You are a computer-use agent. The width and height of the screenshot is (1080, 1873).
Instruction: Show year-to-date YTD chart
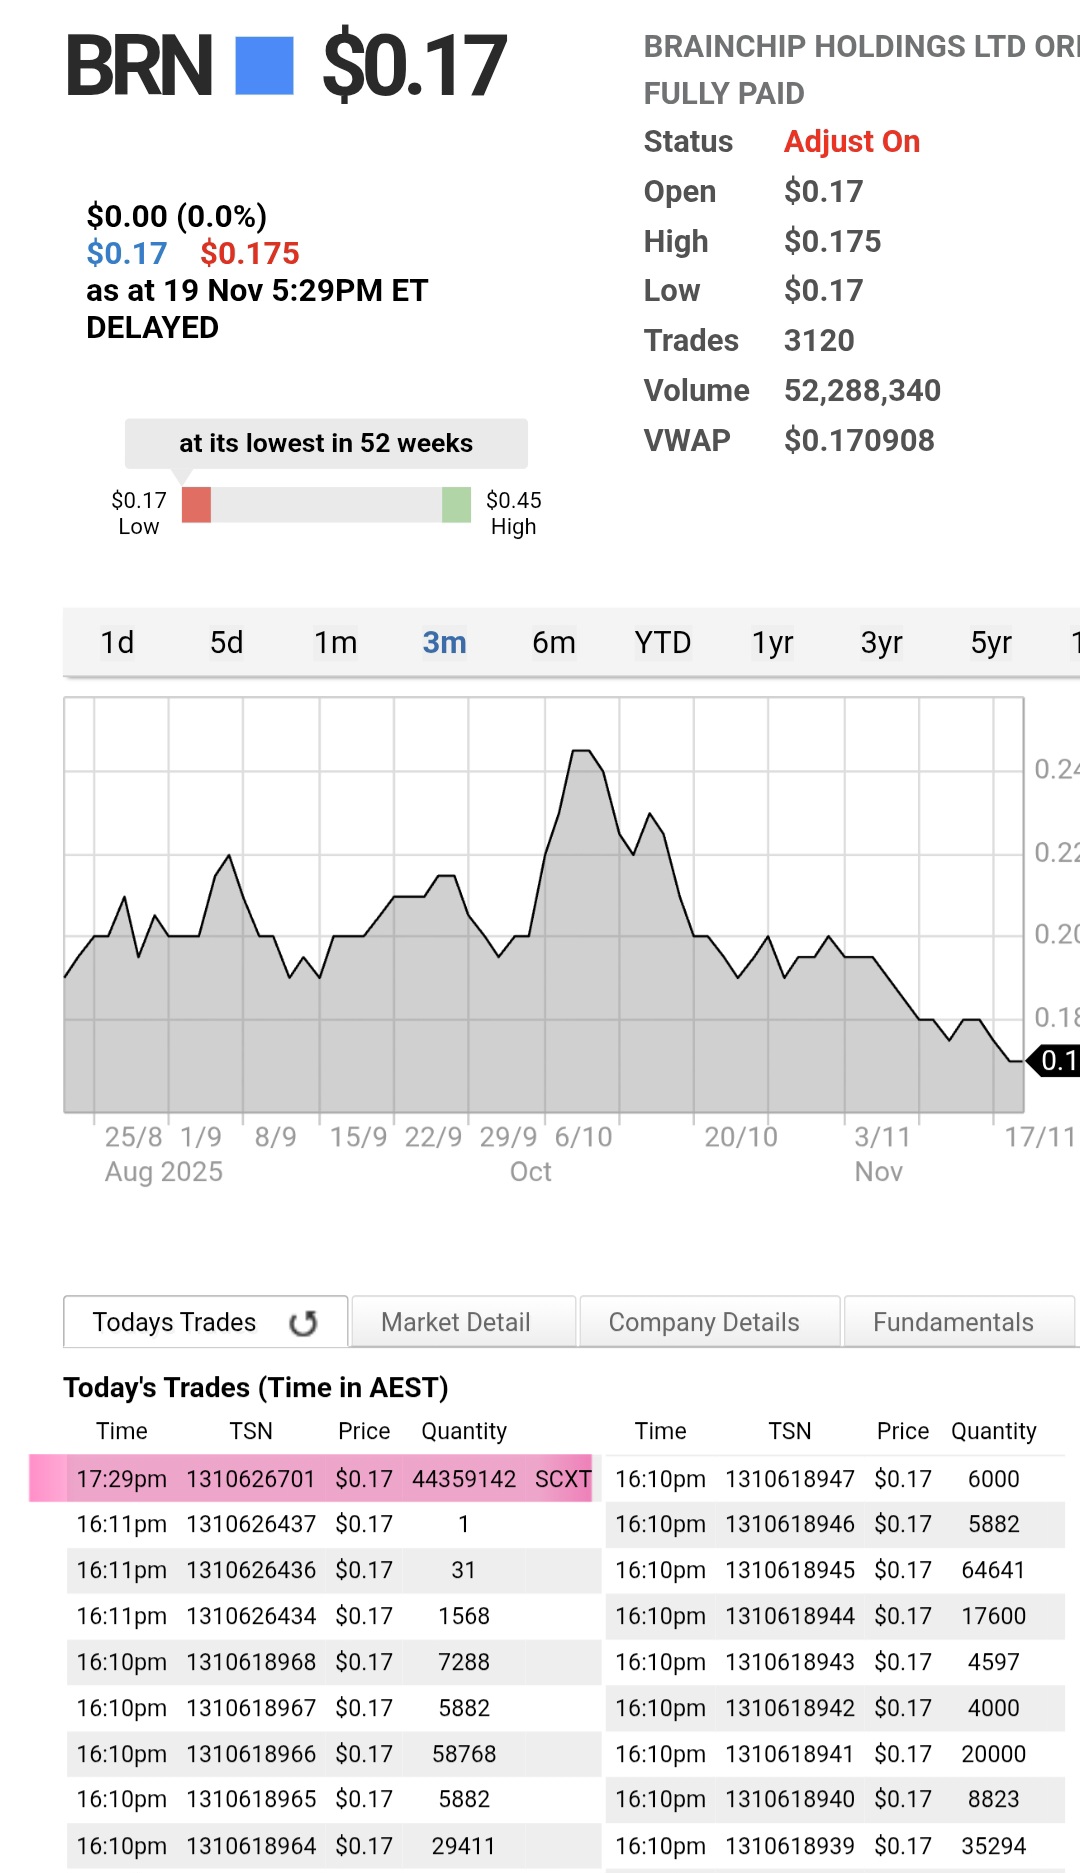662,642
